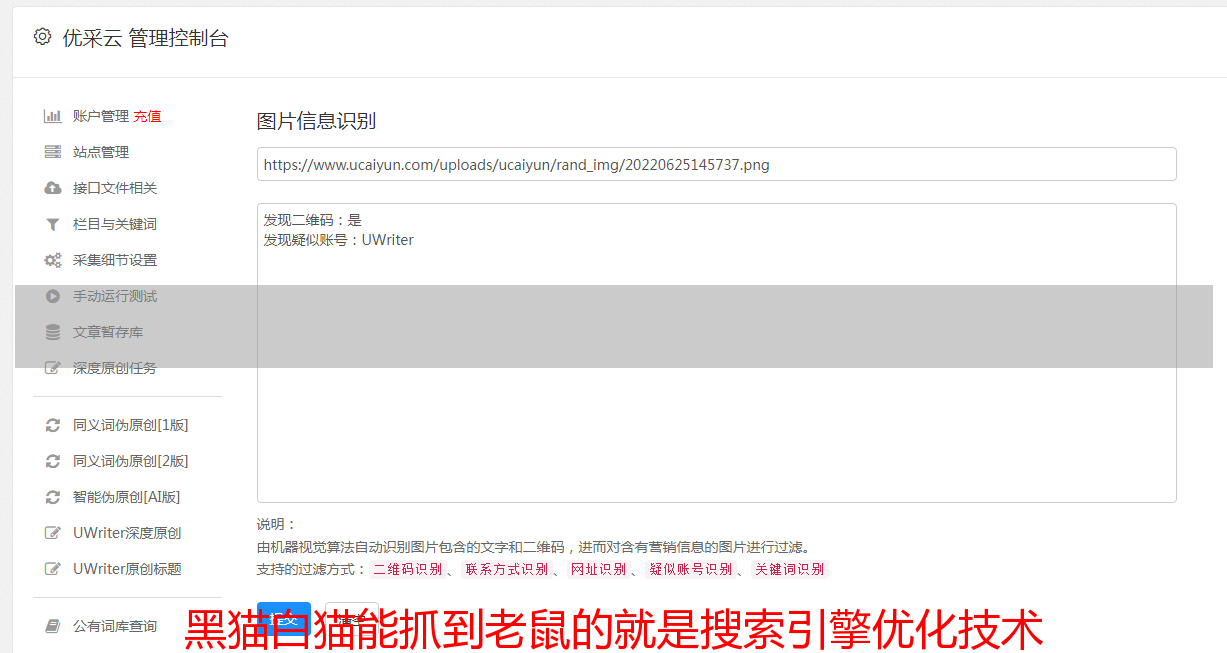Image resolution: width=1227 pixels, height=653 pixels.
Task: Click the gears icon for 采集细节设置
Action: tap(53, 260)
